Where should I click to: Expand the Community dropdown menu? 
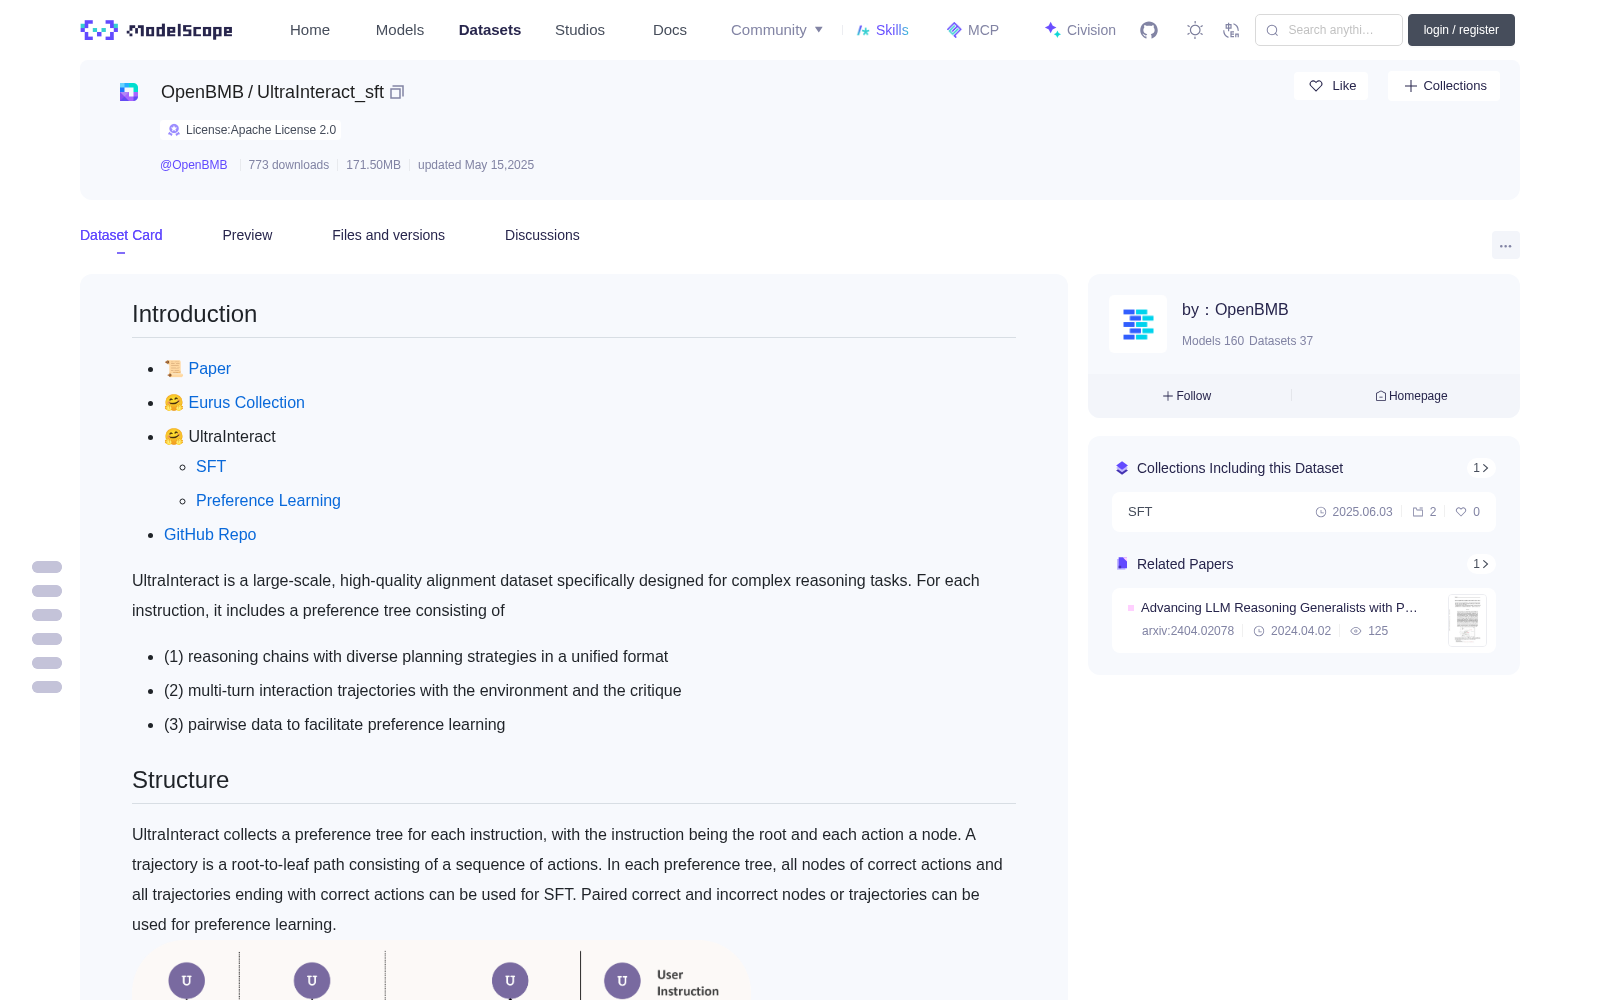[777, 30]
